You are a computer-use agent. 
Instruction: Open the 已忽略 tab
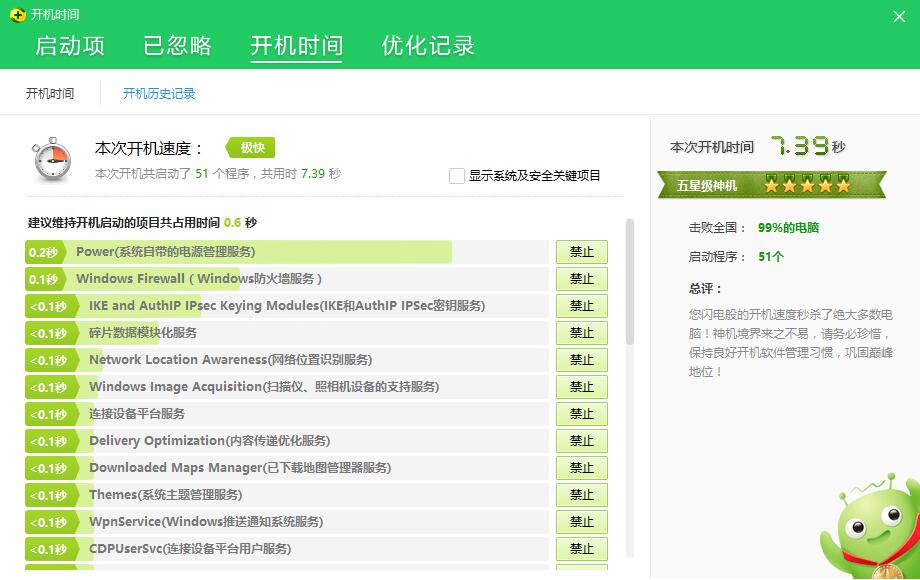click(x=177, y=46)
